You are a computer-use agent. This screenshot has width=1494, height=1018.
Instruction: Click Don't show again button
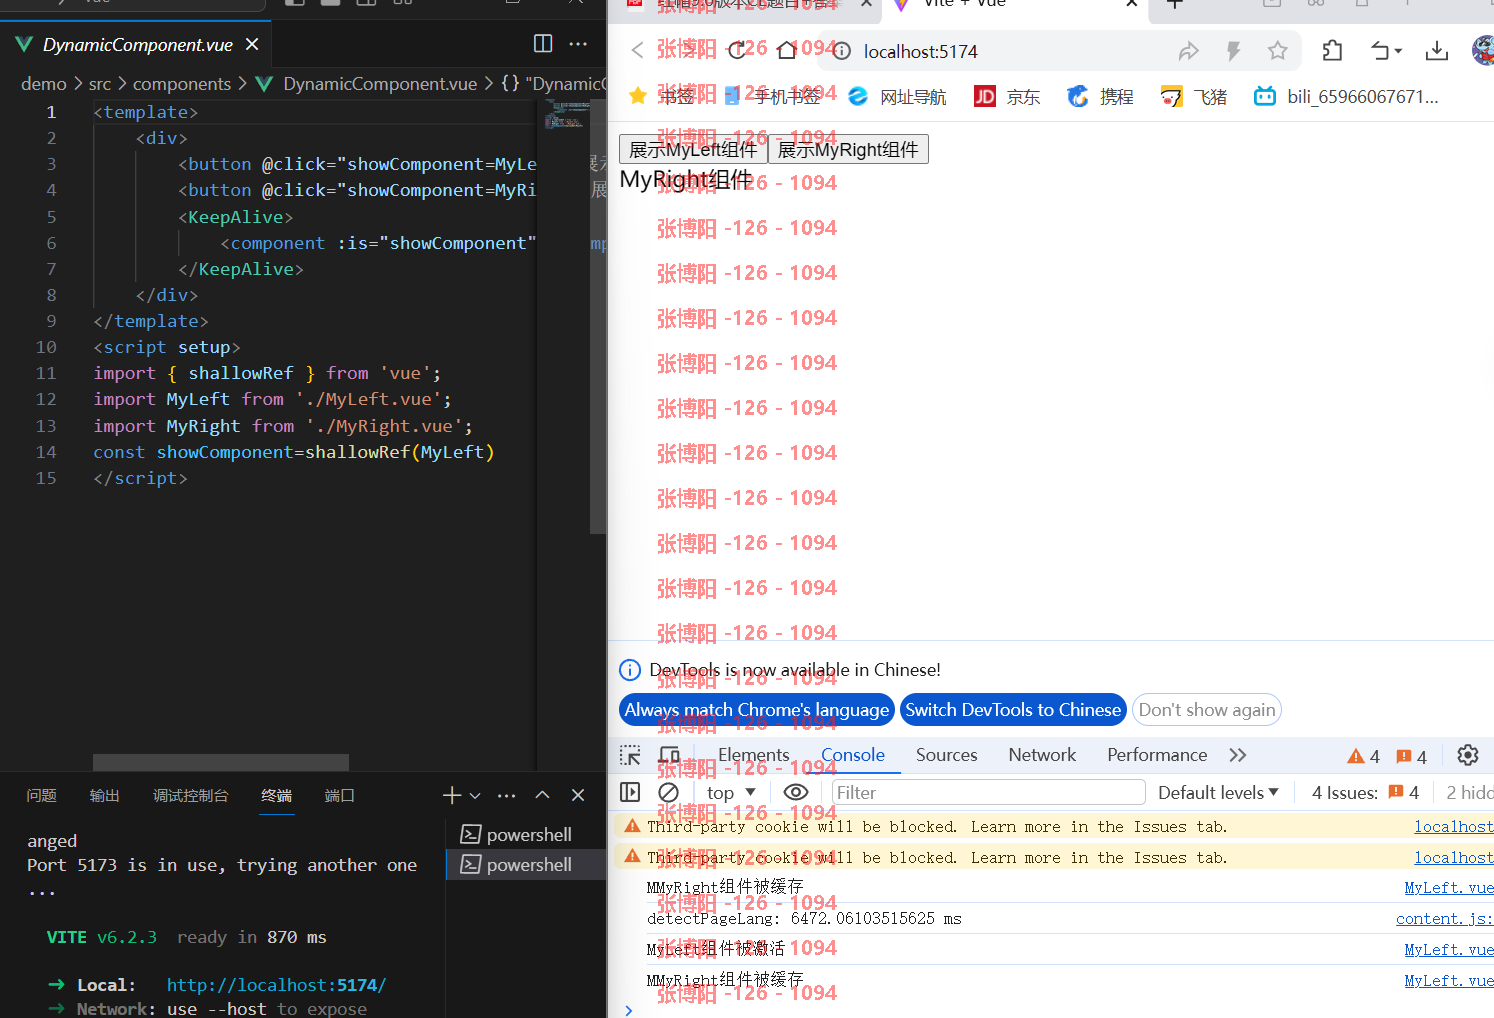click(1207, 710)
